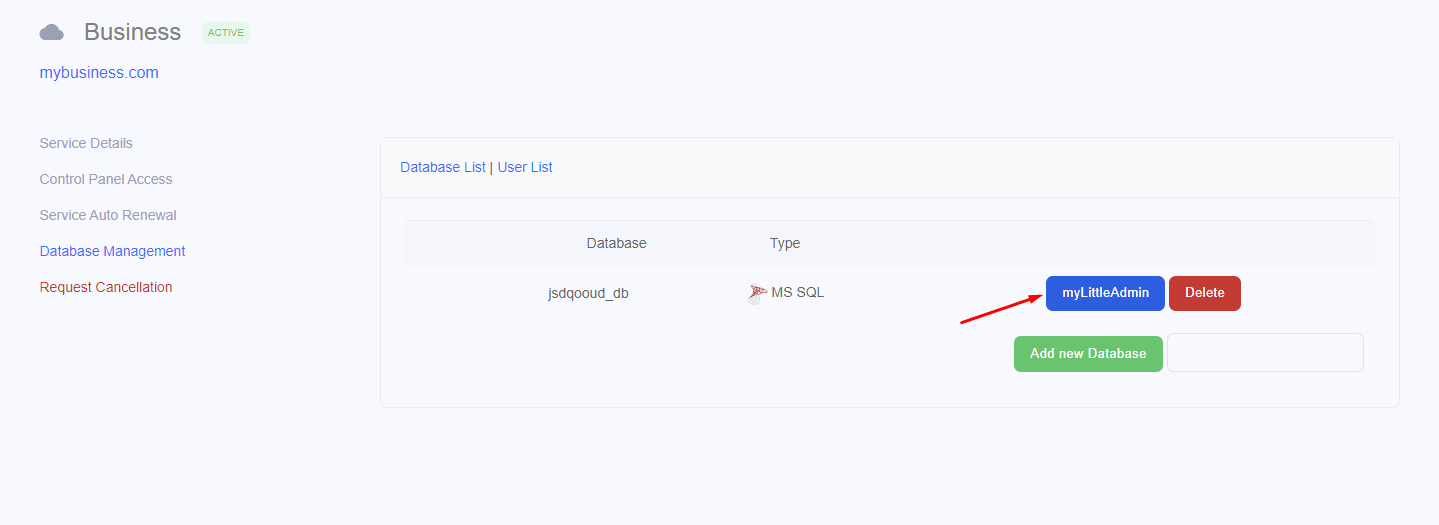Launch myLittleAdmin for jsdqooud_db

(x=1105, y=293)
